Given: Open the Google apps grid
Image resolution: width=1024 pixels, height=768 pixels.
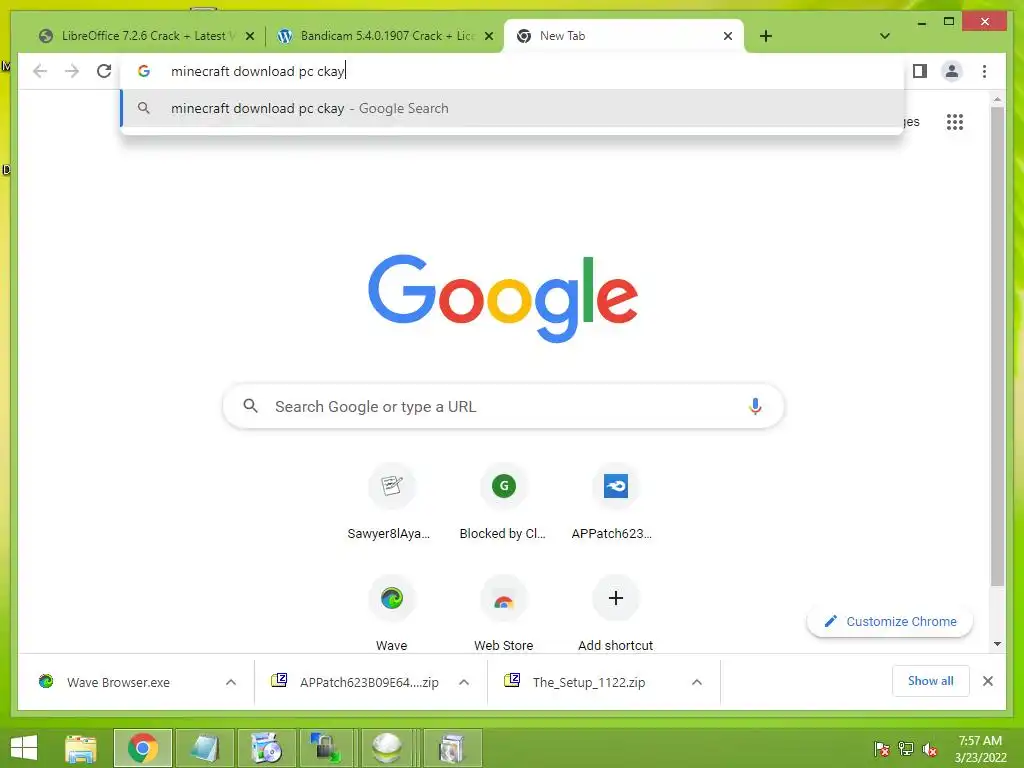Looking at the screenshot, I should (x=955, y=121).
